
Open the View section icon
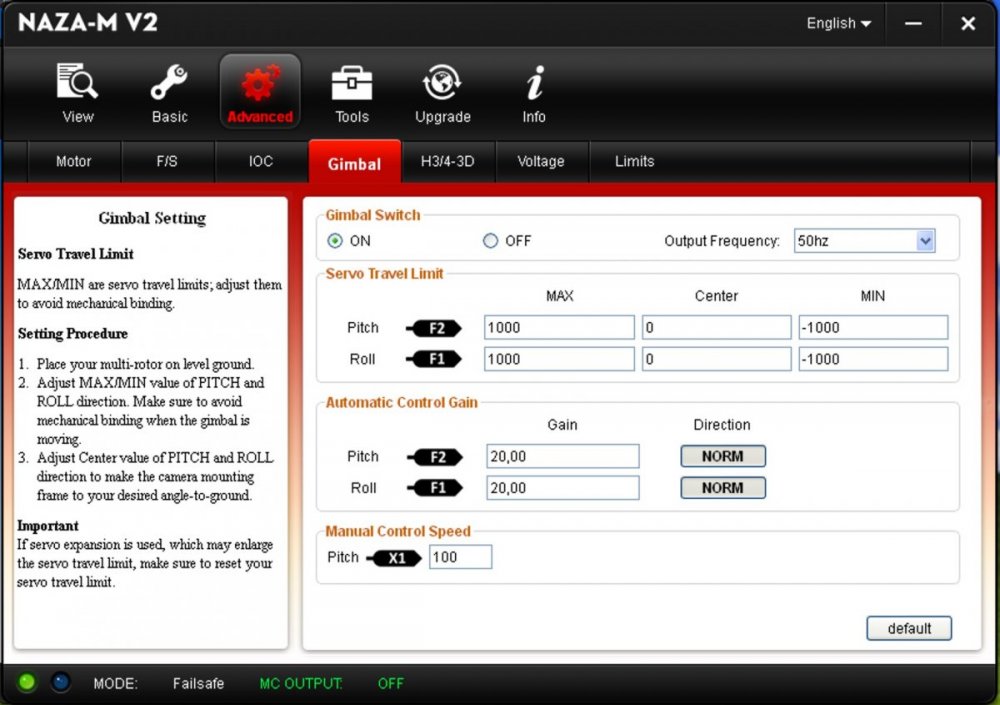pos(77,93)
